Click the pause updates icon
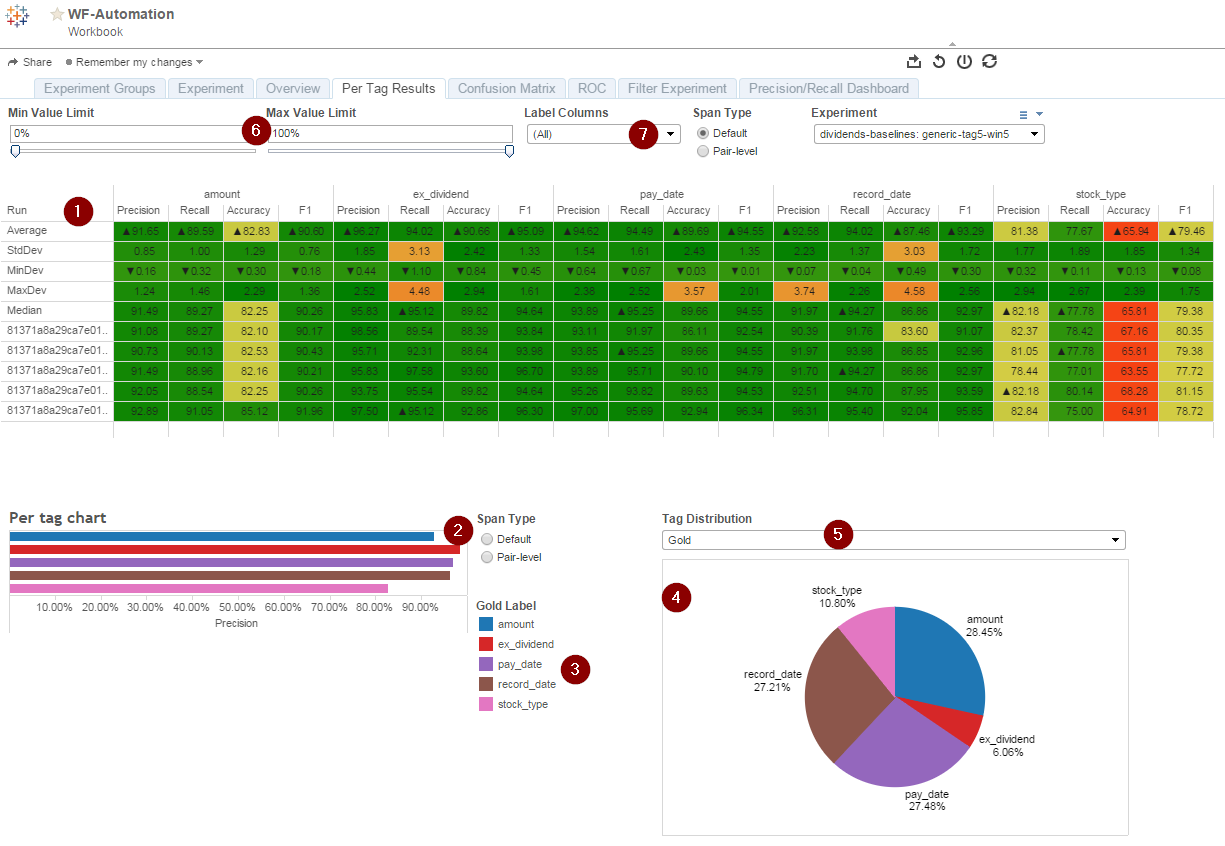 (964, 61)
